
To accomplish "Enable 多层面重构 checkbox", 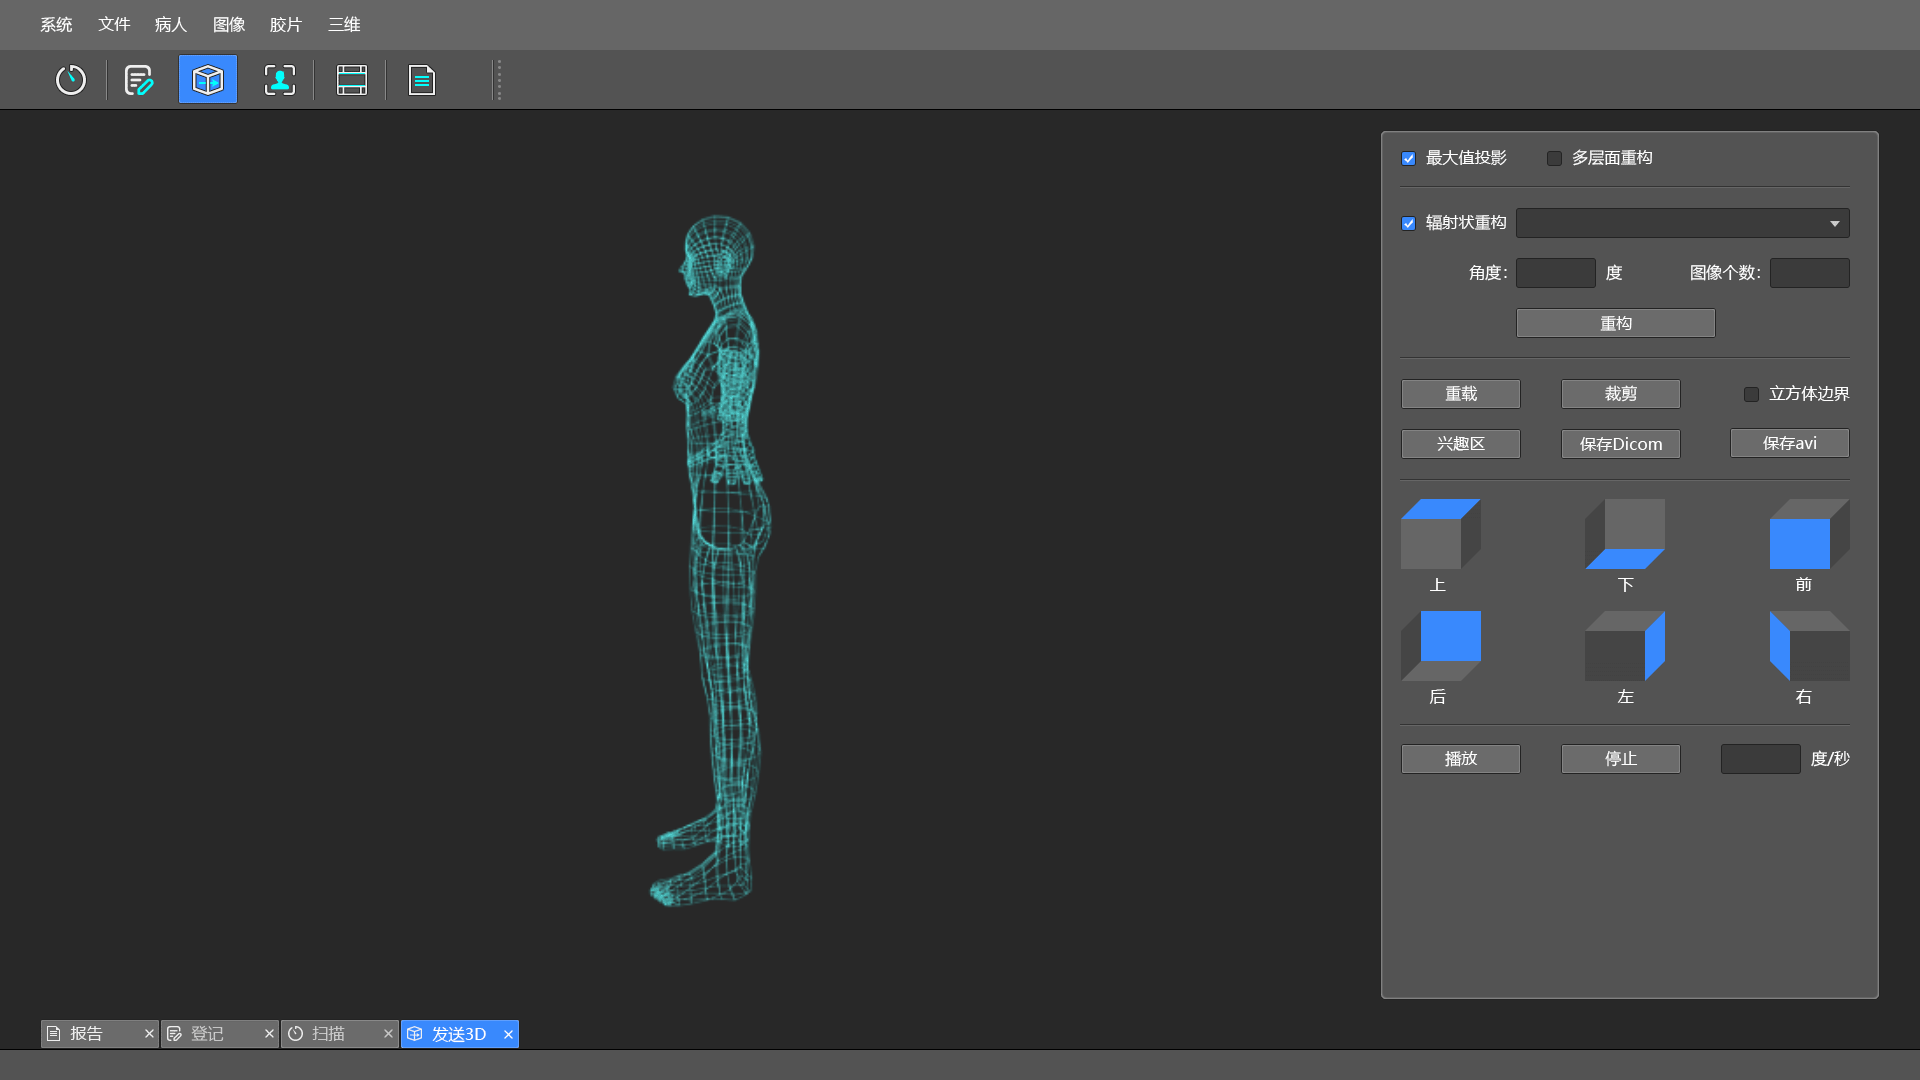I will pos(1554,159).
